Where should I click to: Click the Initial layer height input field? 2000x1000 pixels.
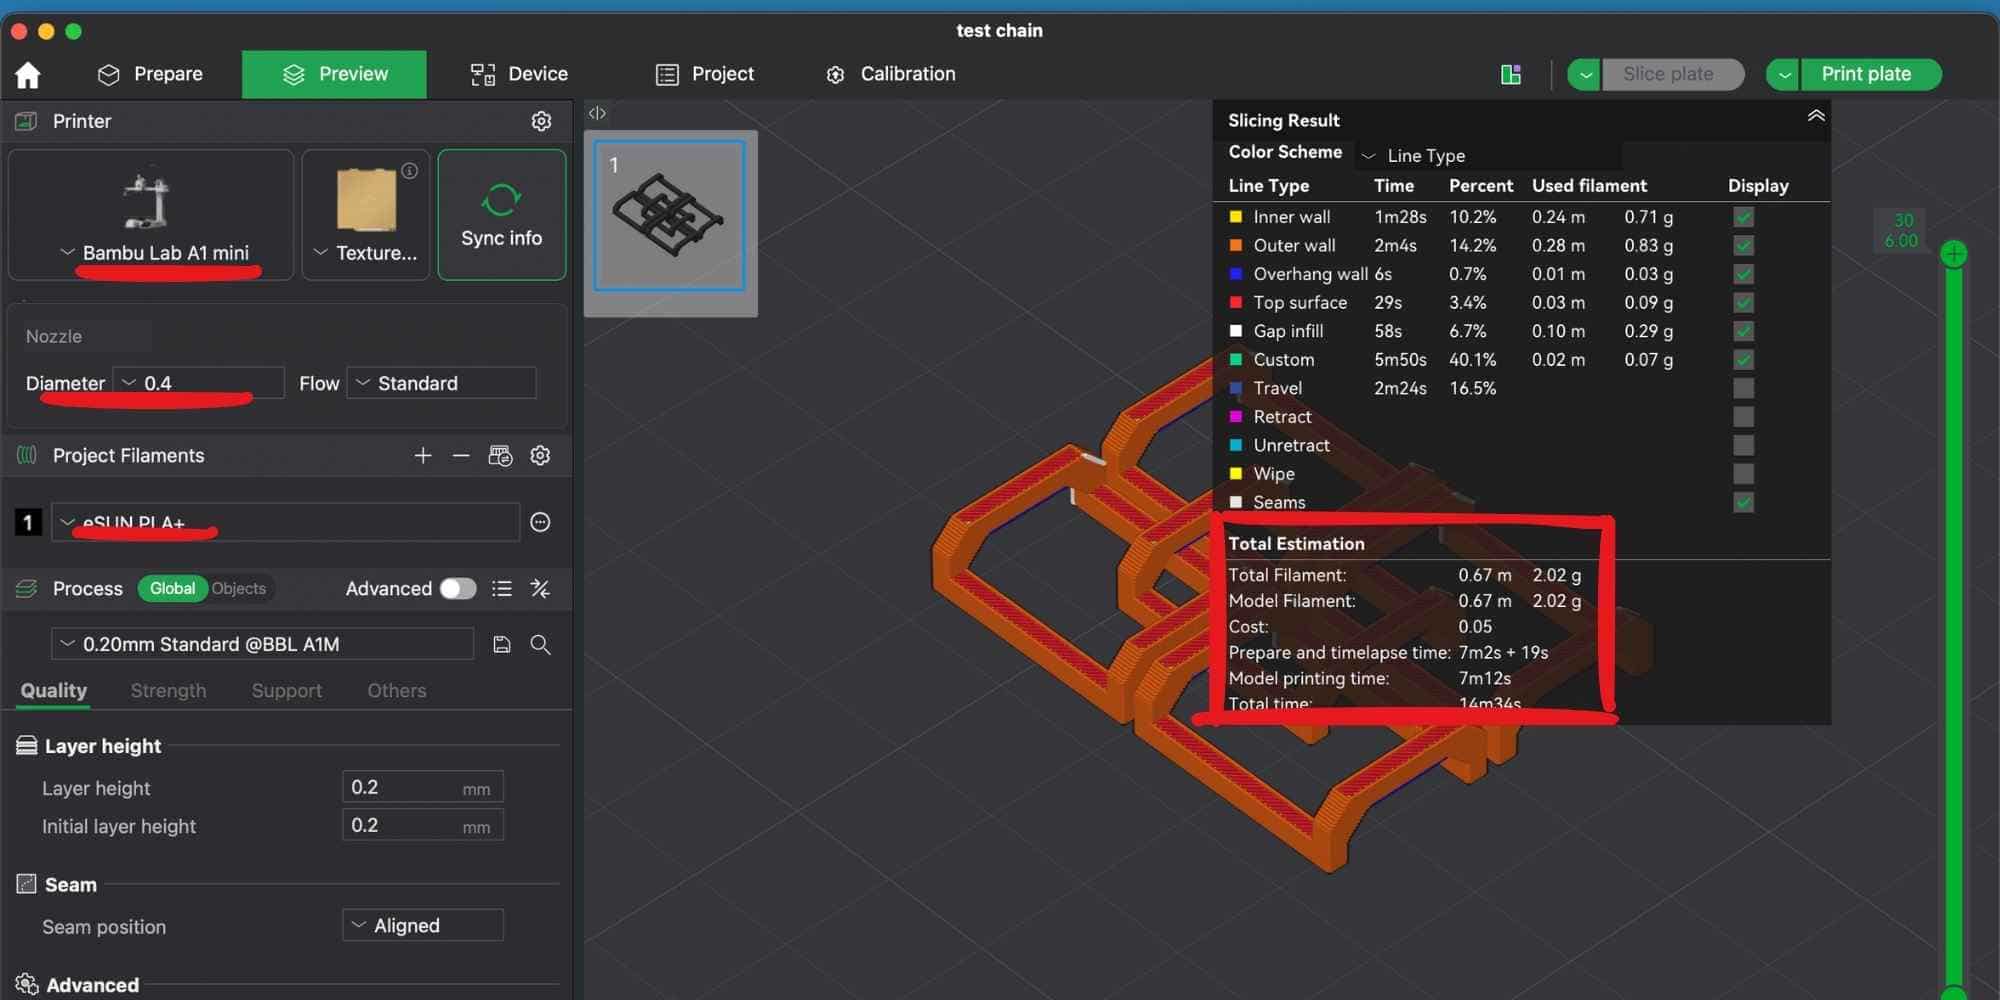pyautogui.click(x=422, y=826)
